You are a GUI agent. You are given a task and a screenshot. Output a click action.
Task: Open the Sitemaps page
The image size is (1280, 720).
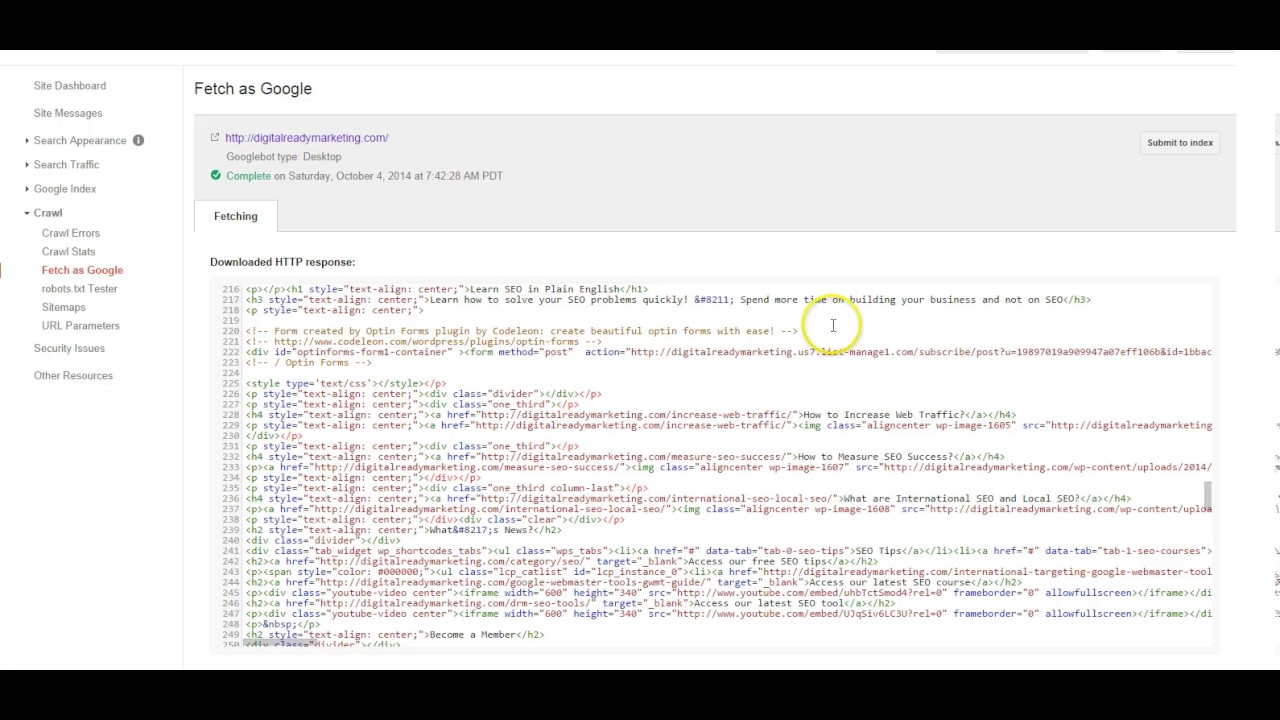[x=64, y=307]
